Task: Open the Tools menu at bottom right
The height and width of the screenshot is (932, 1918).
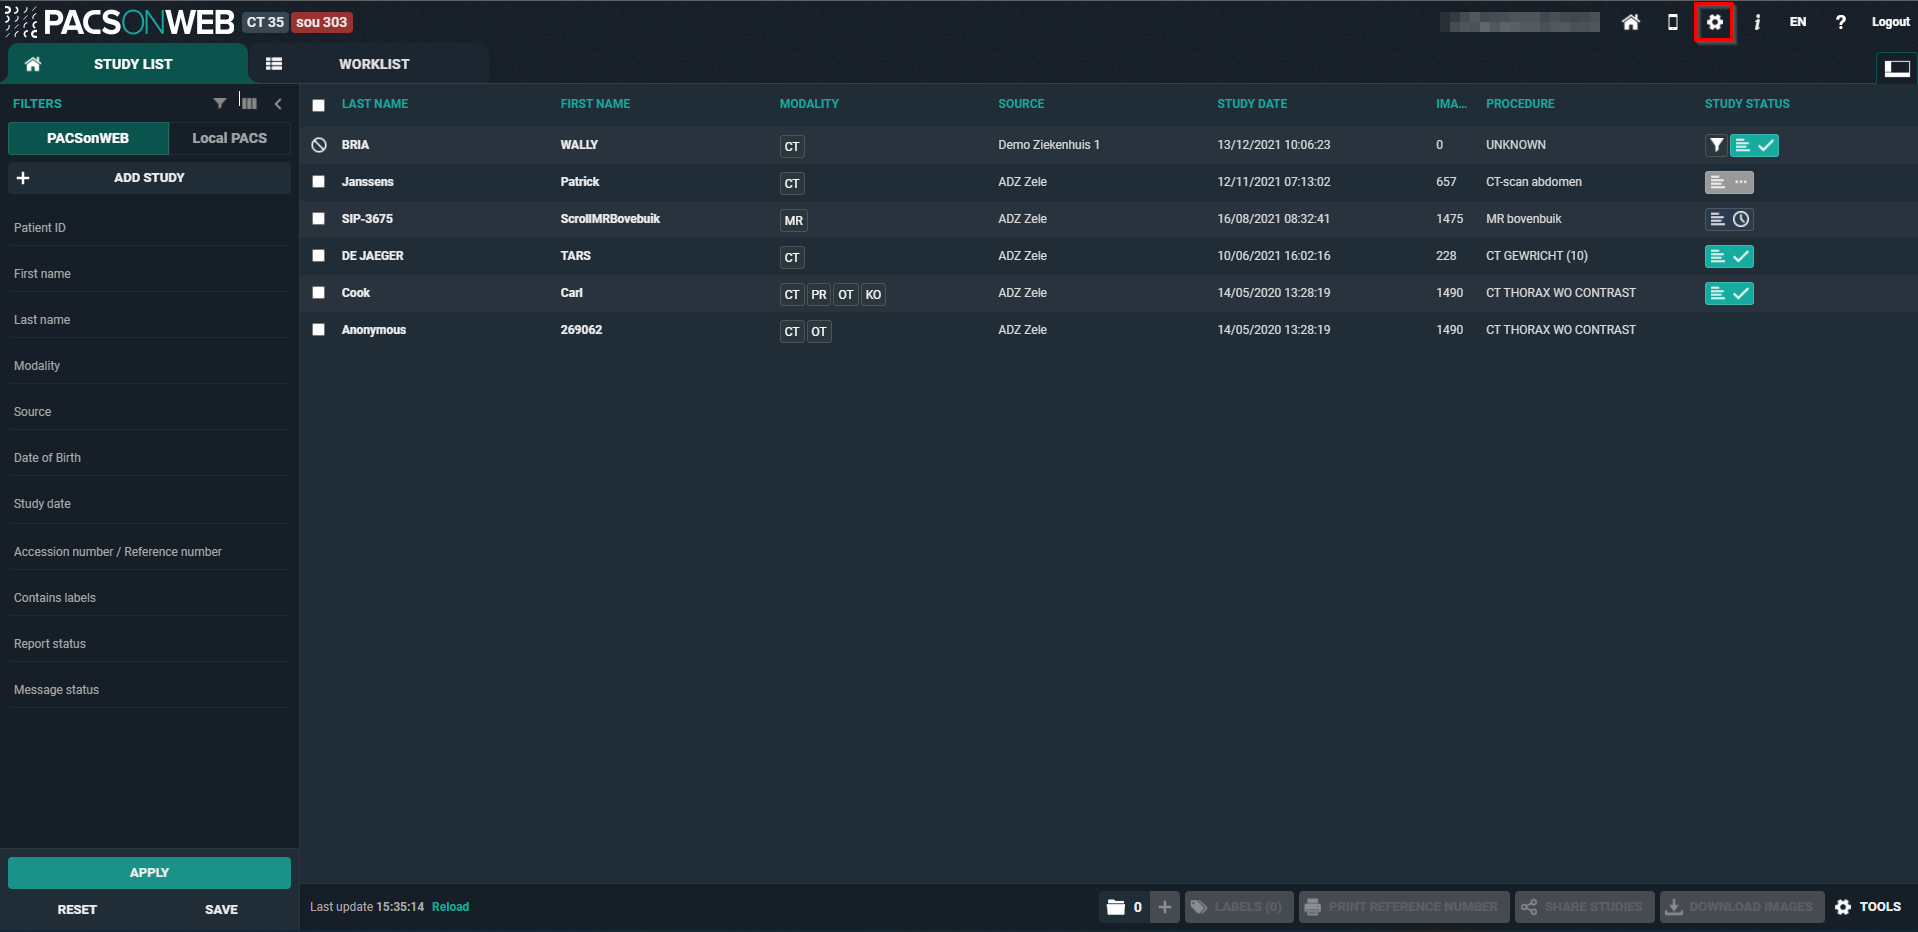Action: pos(1868,907)
